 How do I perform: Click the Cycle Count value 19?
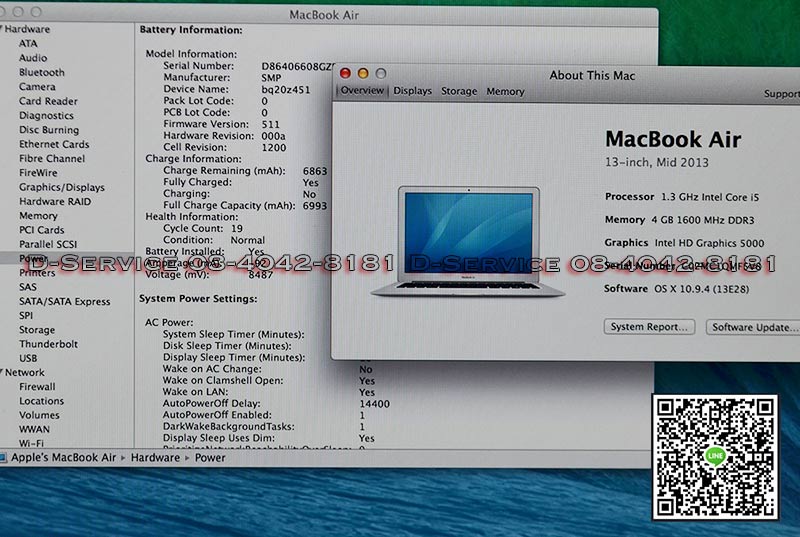point(237,228)
